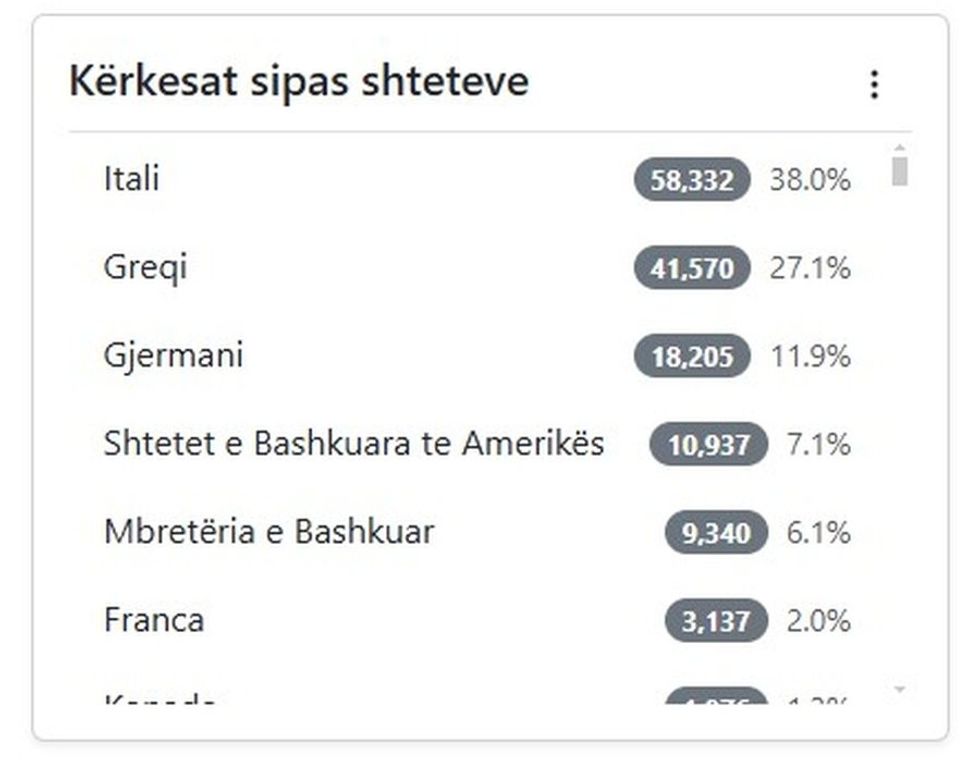The width and height of the screenshot is (980, 772).
Task: Select the Franca list item
Action: pos(154,620)
